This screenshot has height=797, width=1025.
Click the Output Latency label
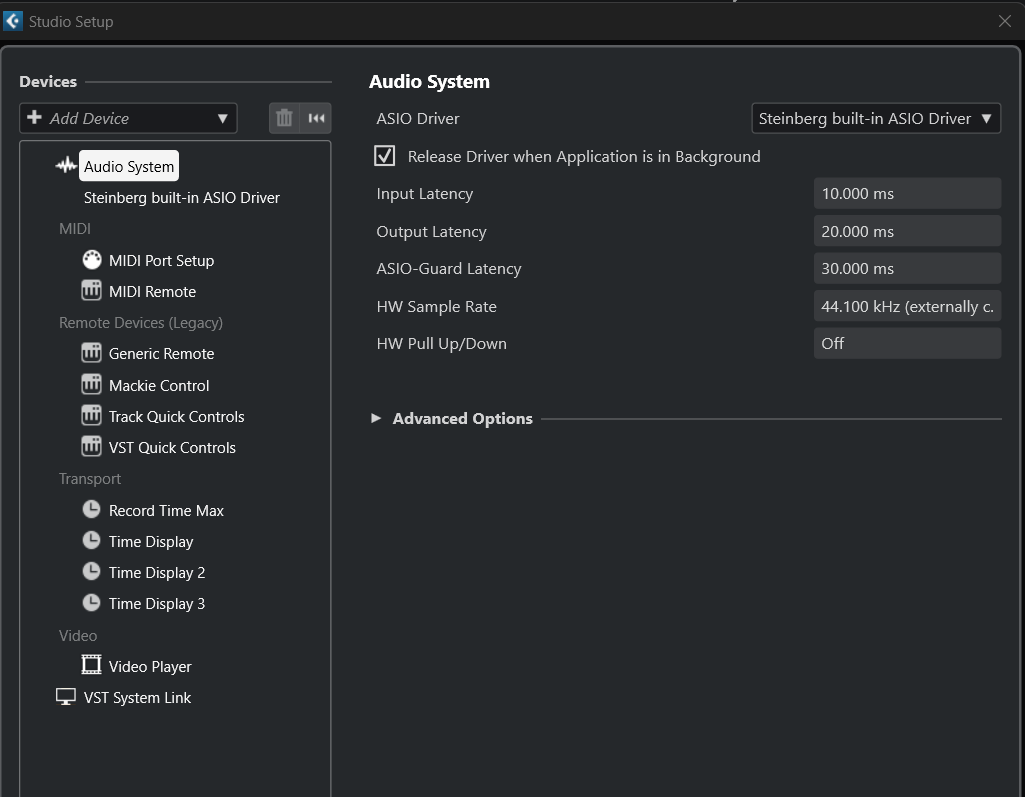tap(431, 231)
